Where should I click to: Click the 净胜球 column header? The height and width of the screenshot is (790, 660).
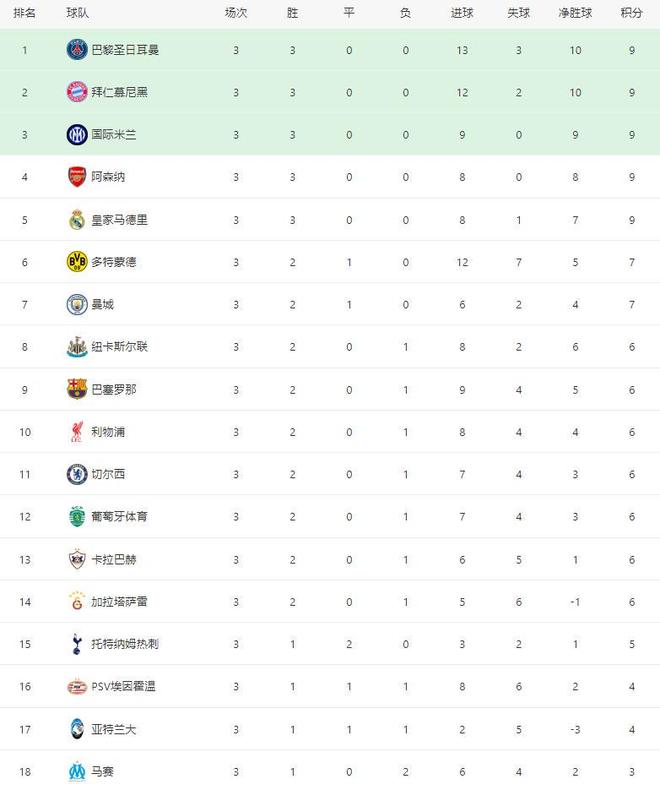[x=576, y=13]
